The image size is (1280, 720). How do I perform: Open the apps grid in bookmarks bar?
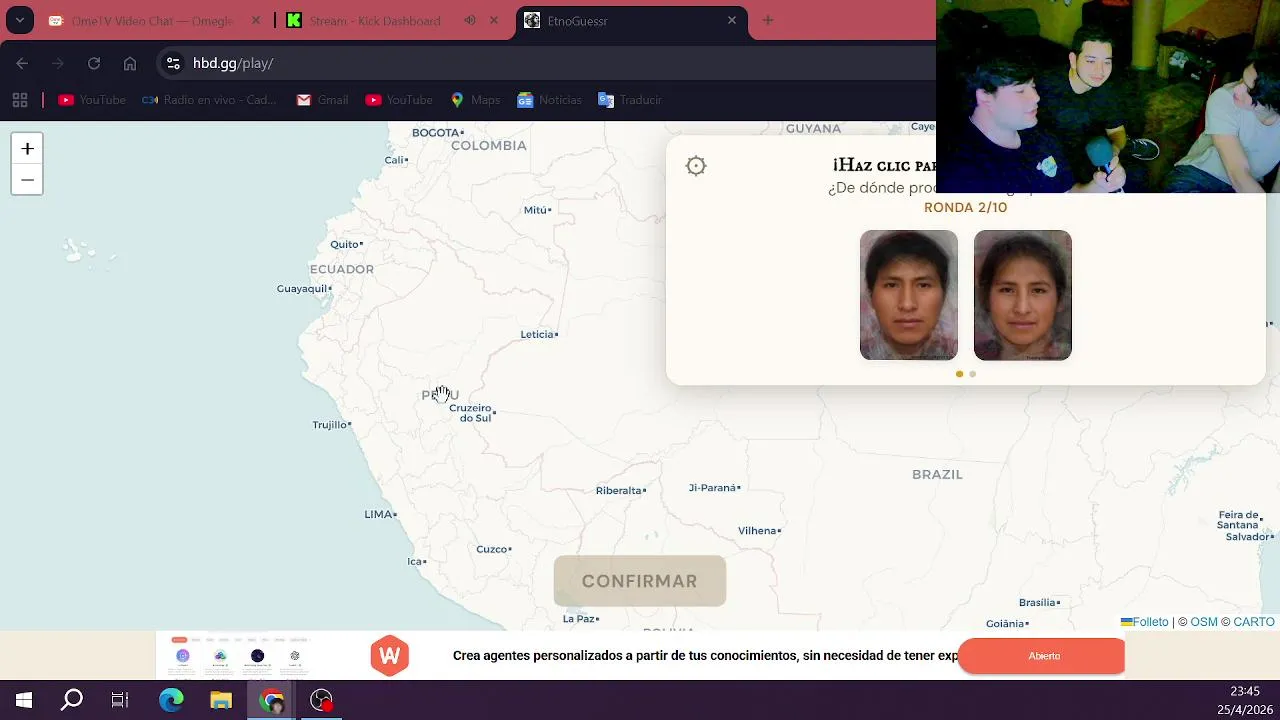(x=19, y=100)
